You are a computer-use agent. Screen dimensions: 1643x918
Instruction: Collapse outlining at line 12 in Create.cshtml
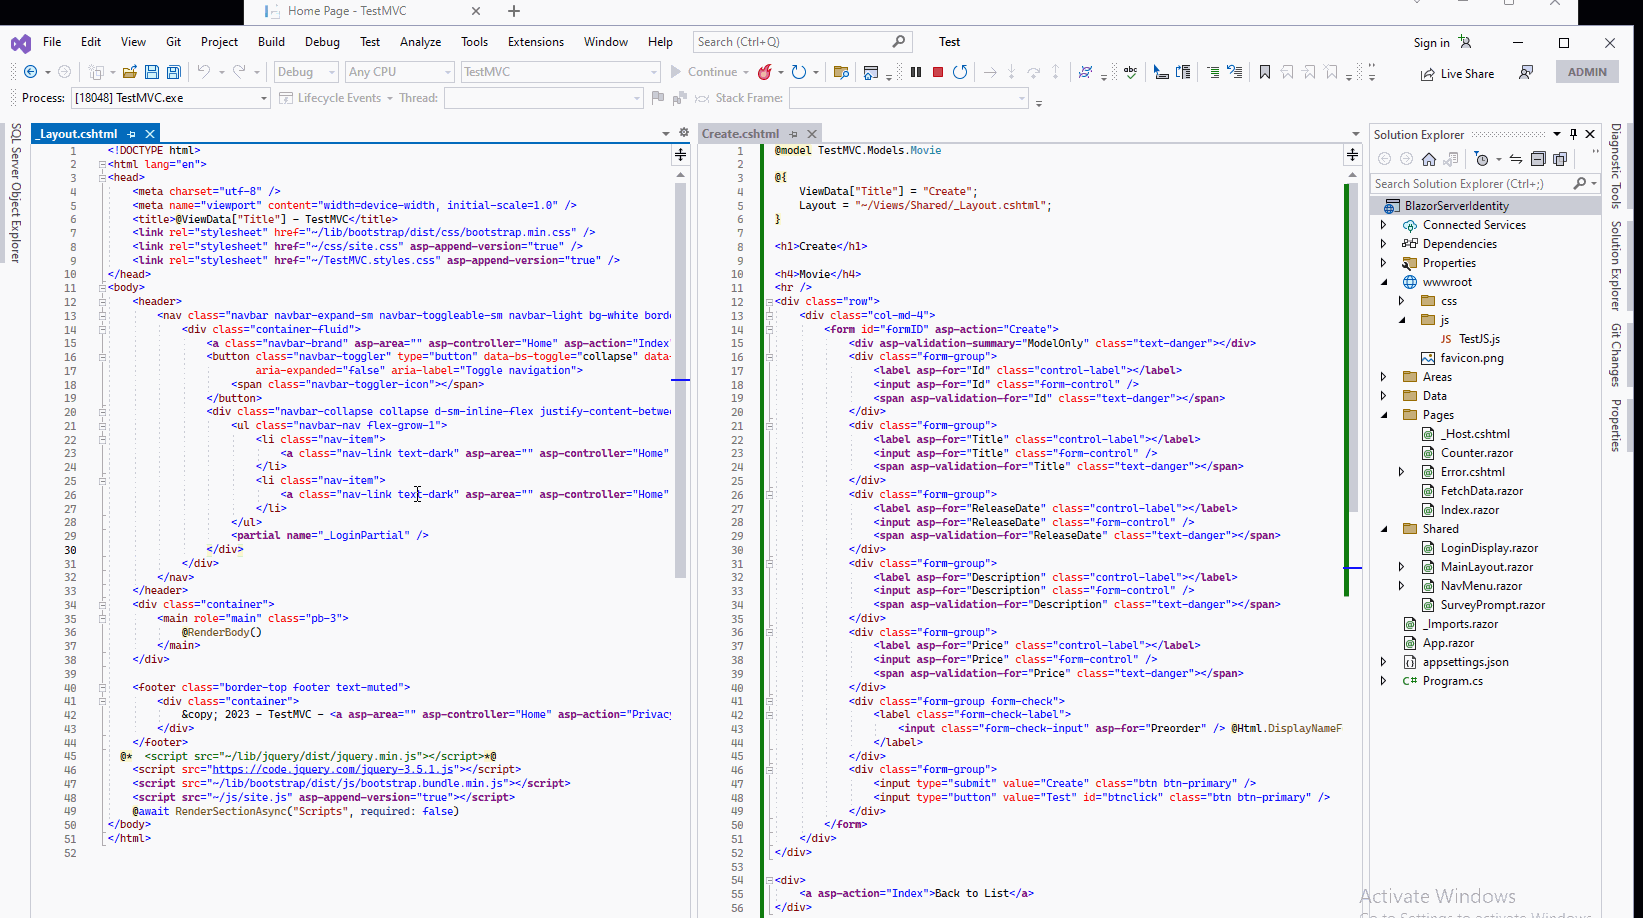pos(769,301)
